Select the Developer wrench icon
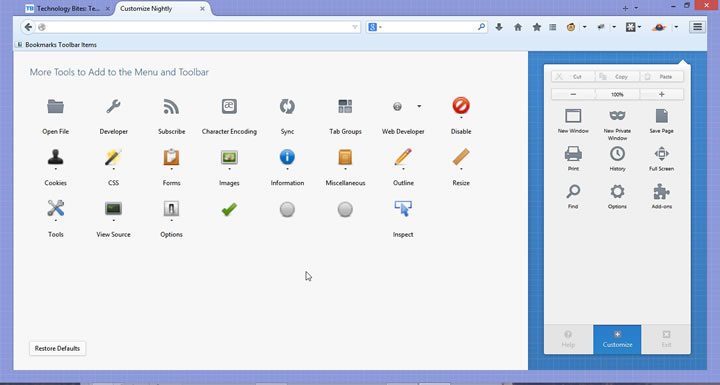The height and width of the screenshot is (385, 720). [113, 107]
